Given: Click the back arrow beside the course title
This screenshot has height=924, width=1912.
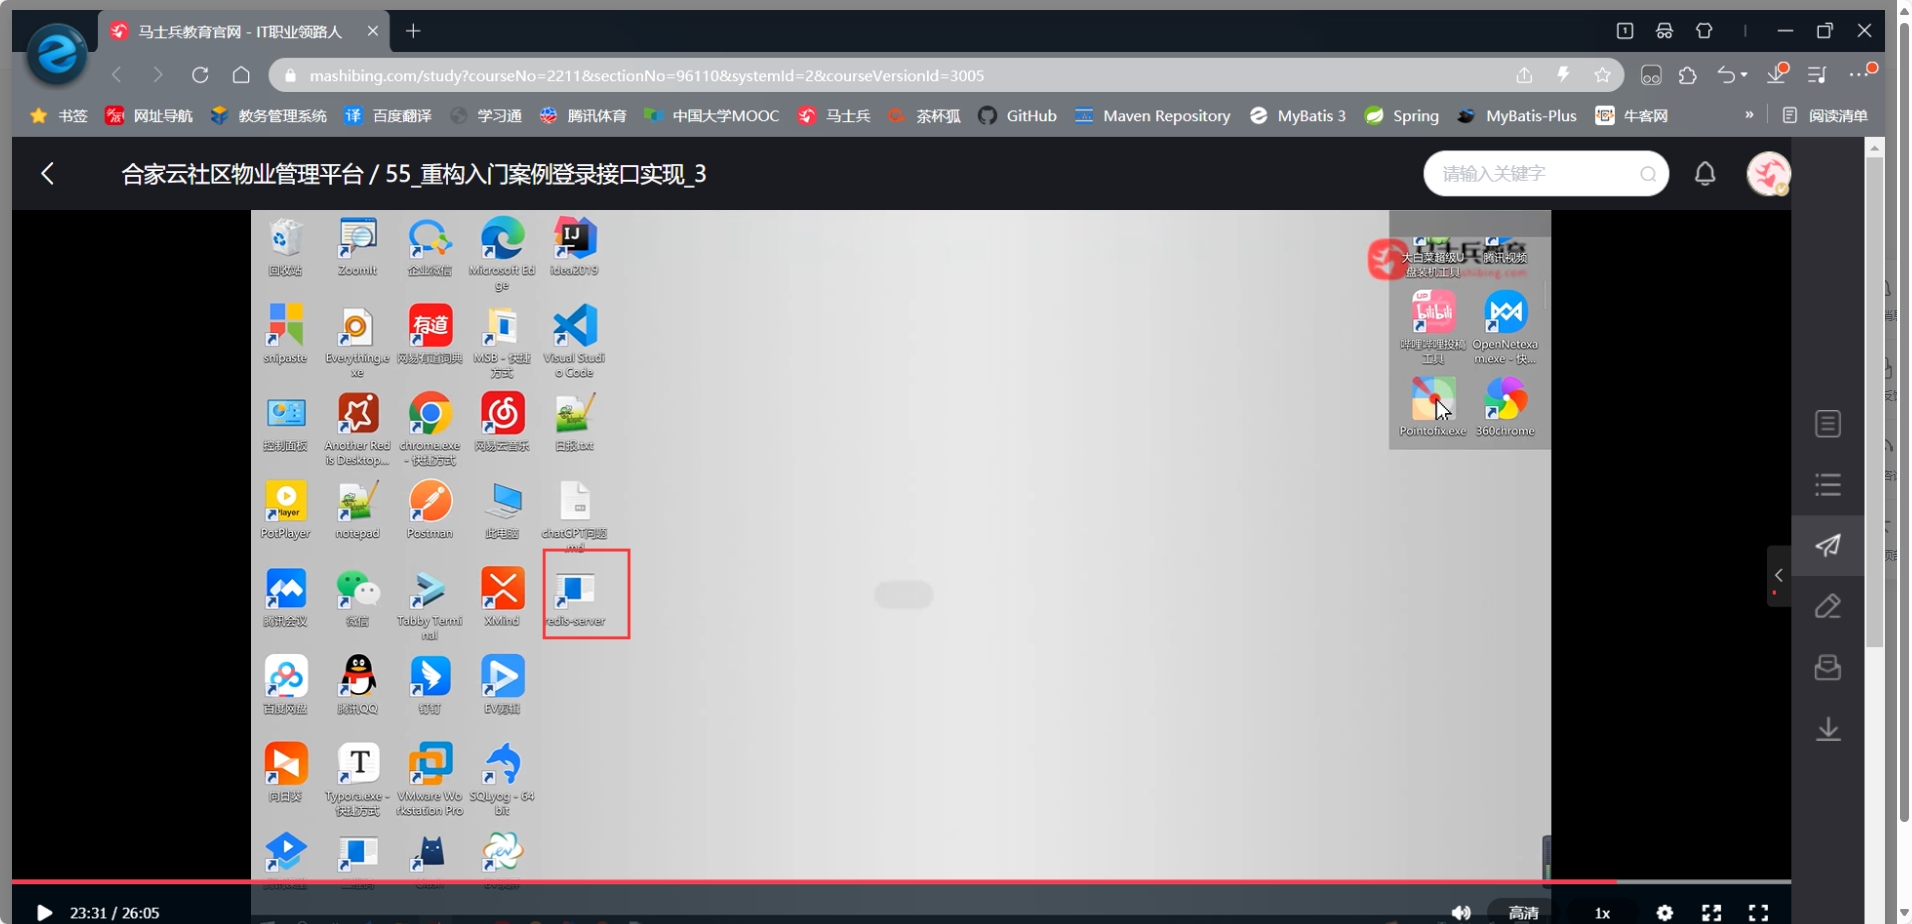Looking at the screenshot, I should coord(47,173).
